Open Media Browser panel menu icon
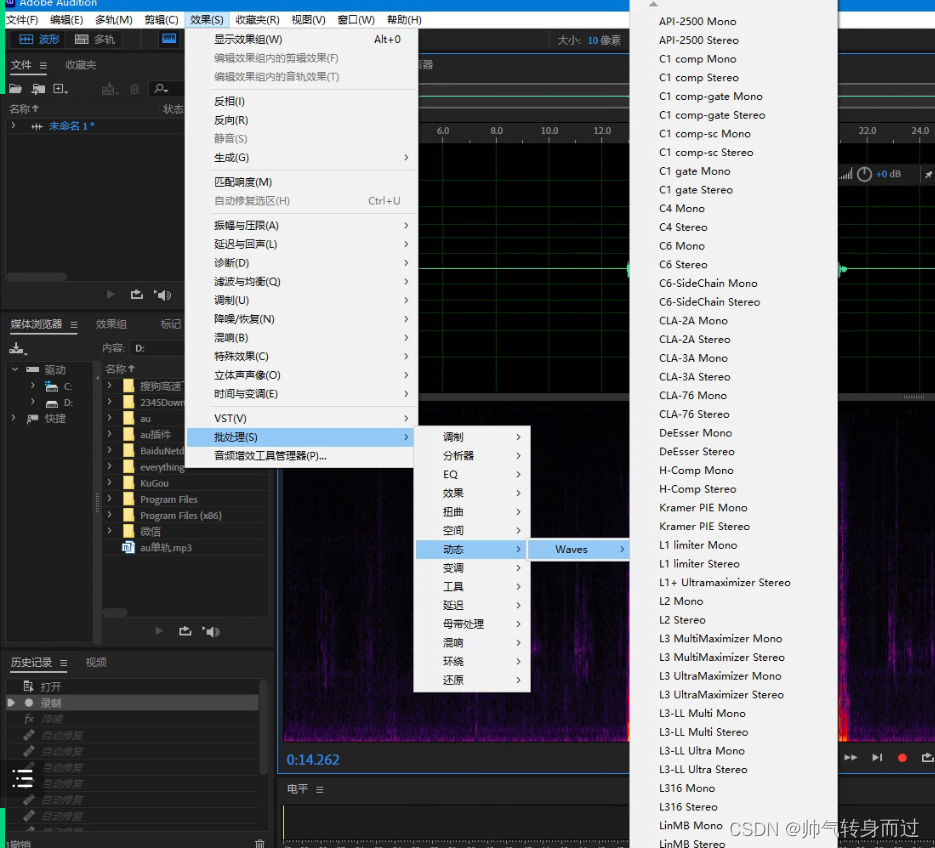Image resolution: width=935 pixels, height=848 pixels. click(74, 324)
